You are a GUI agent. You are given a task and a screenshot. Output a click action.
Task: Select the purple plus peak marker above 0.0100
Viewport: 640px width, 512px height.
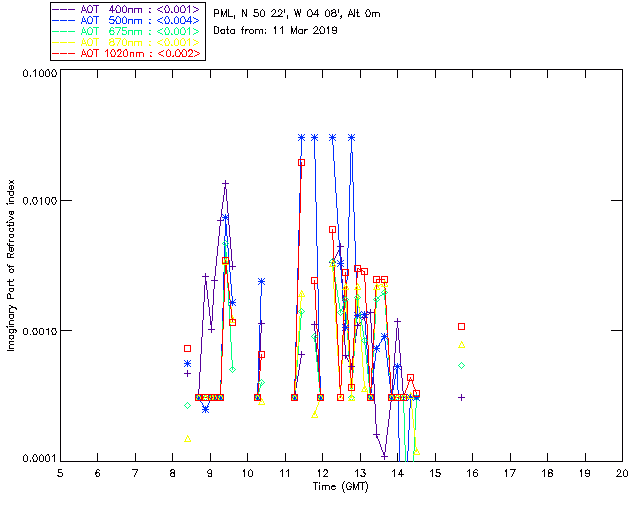tap(225, 183)
